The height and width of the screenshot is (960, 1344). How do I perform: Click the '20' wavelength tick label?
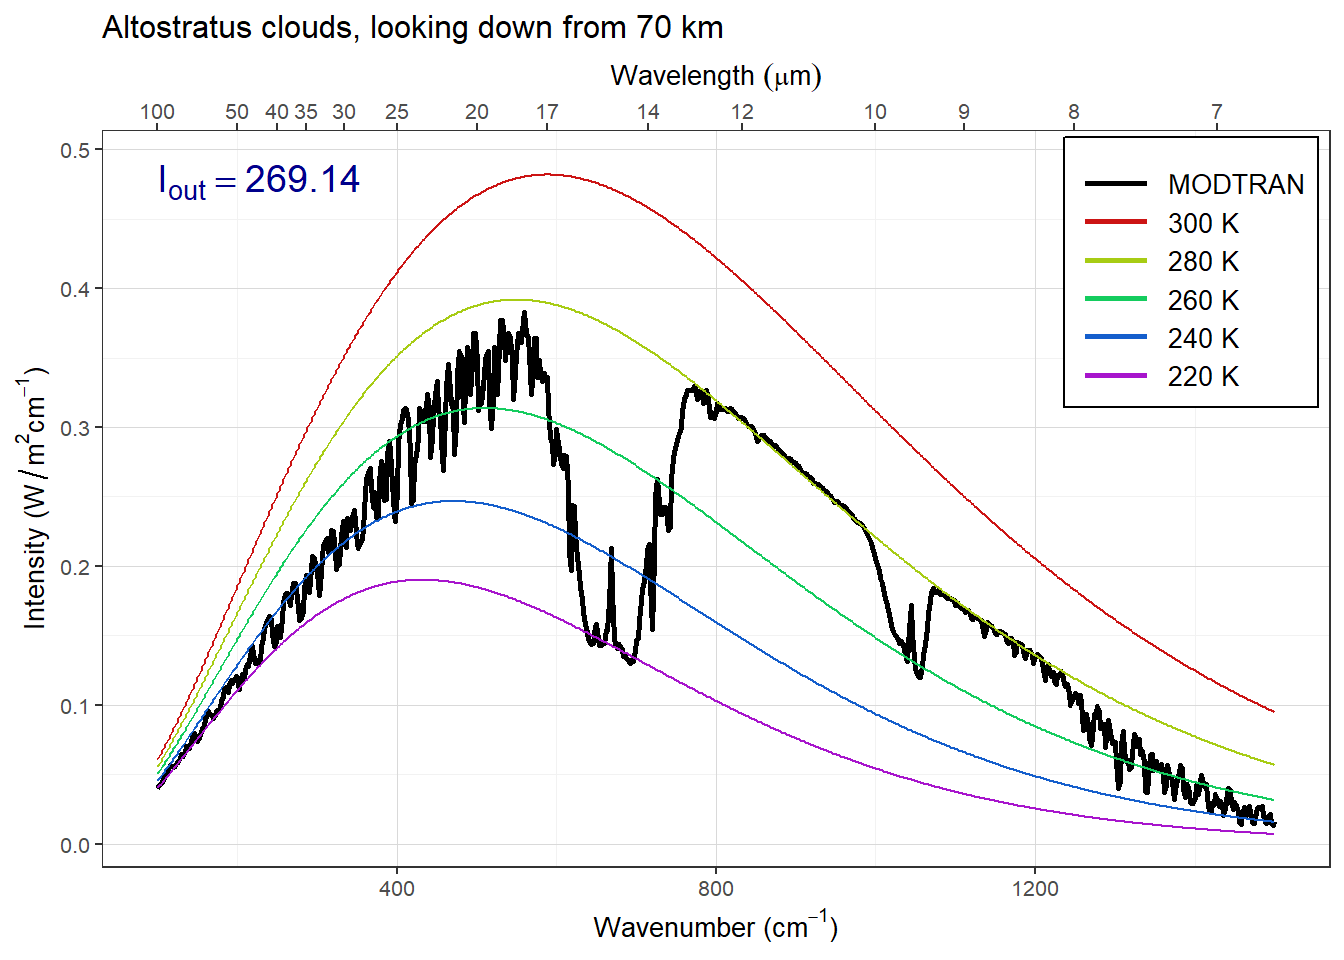click(477, 112)
